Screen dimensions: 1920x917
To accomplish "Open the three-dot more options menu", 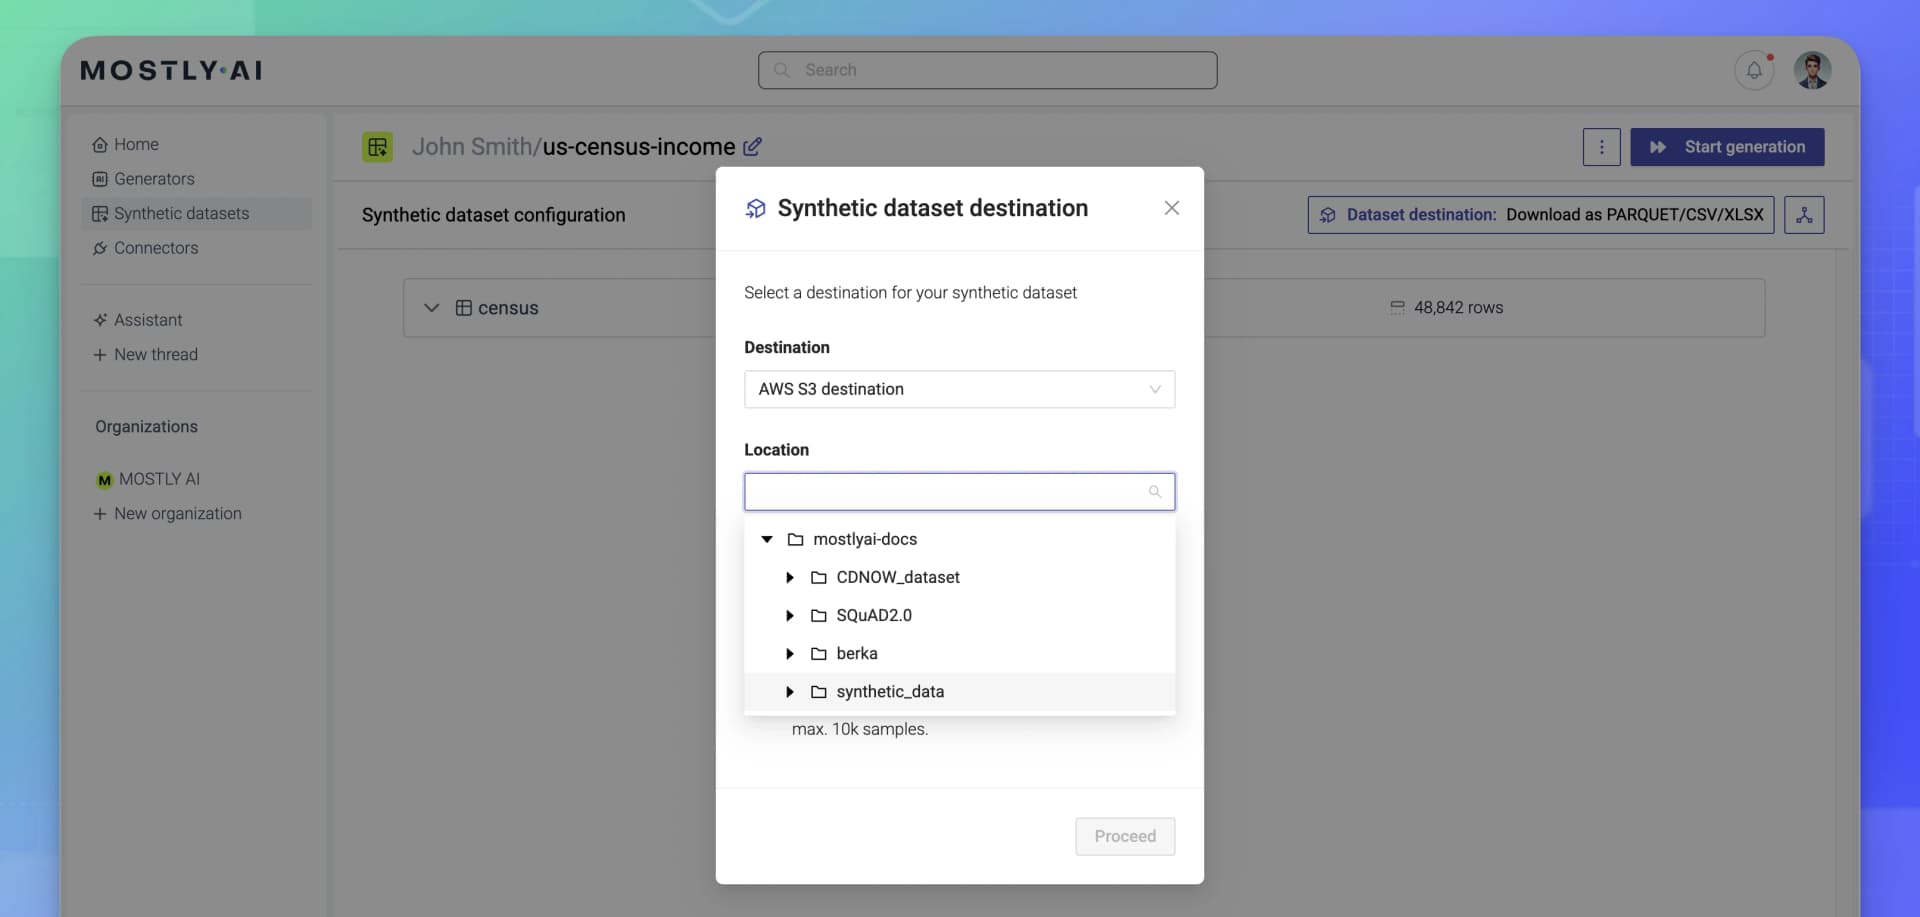I will pyautogui.click(x=1601, y=147).
